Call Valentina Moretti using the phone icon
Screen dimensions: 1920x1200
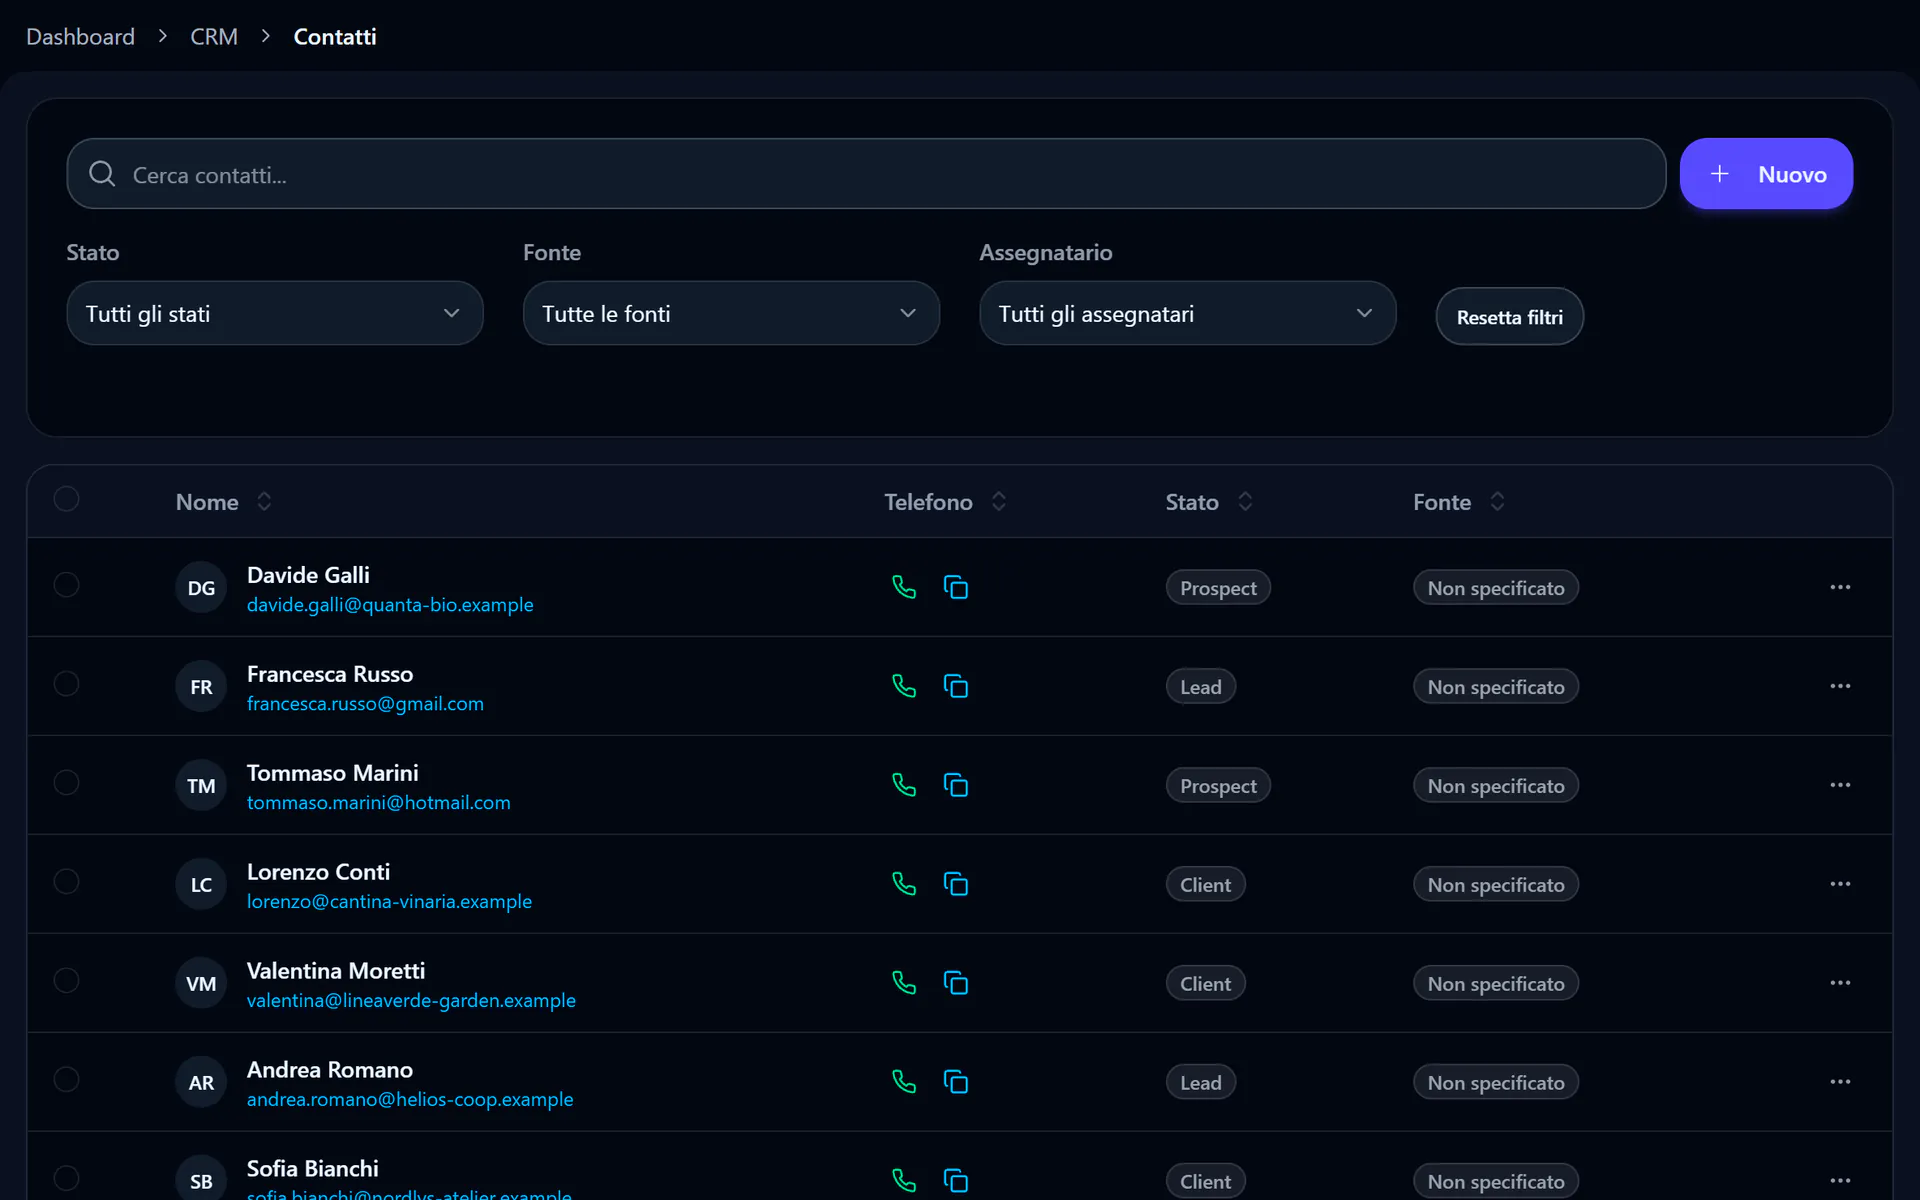(904, 983)
